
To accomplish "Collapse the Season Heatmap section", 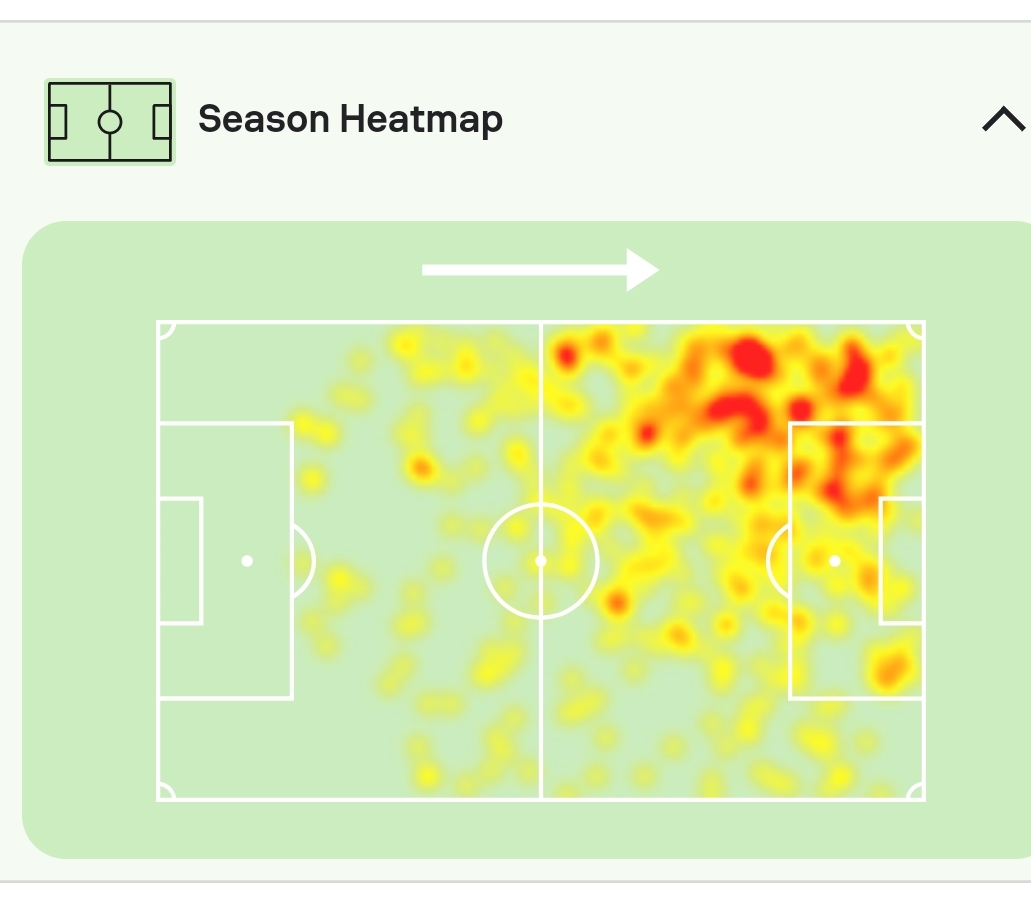I will point(1003,120).
